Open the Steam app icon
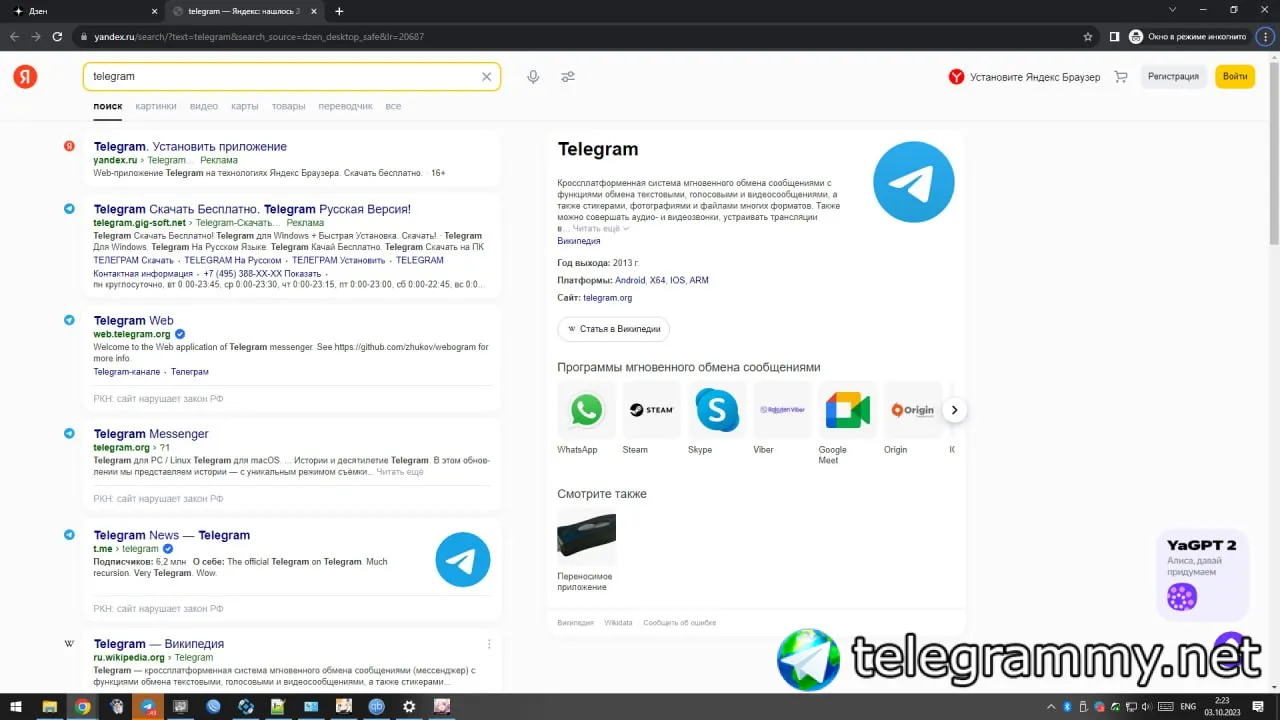The height and width of the screenshot is (720, 1280). point(652,410)
